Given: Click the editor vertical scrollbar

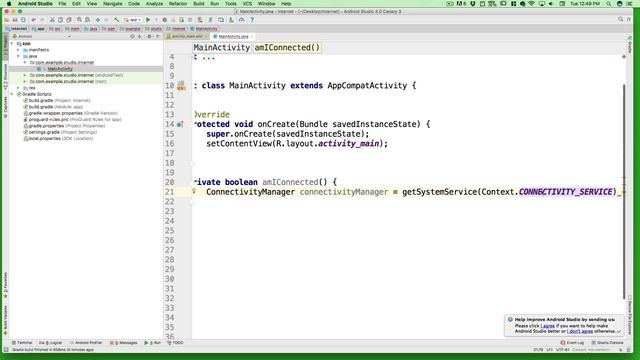Looking at the screenshot, I should click(x=624, y=191).
